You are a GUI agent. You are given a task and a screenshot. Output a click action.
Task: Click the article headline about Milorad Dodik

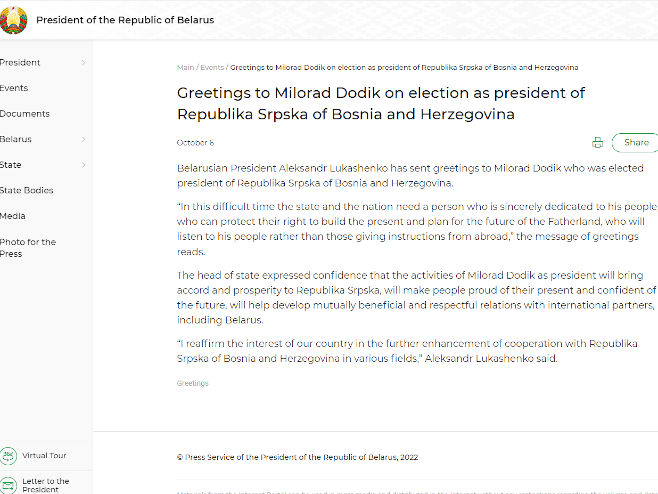(381, 103)
